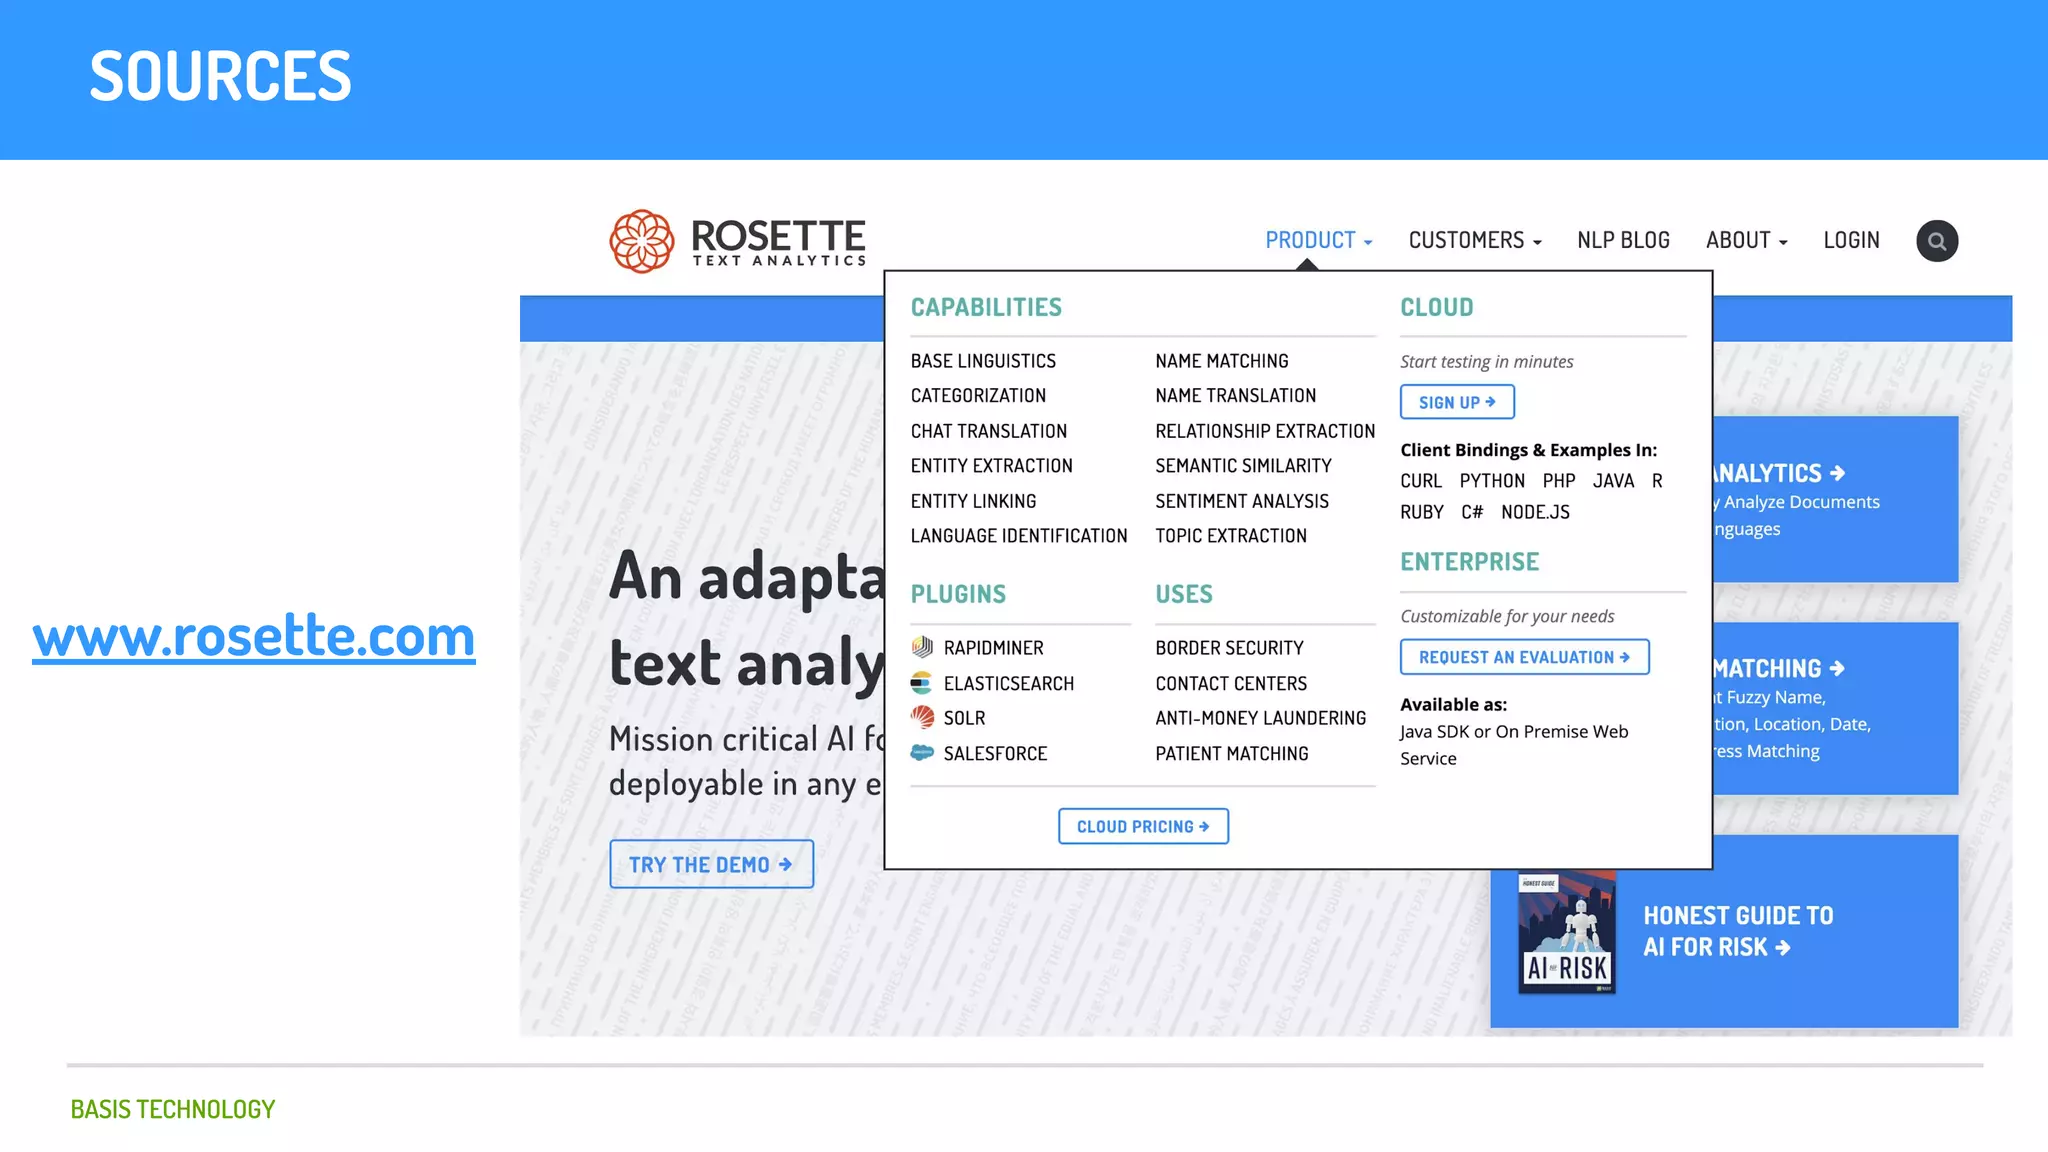Open the NLP BLOG menu item
This screenshot has width=2048, height=1152.
pyautogui.click(x=1623, y=240)
